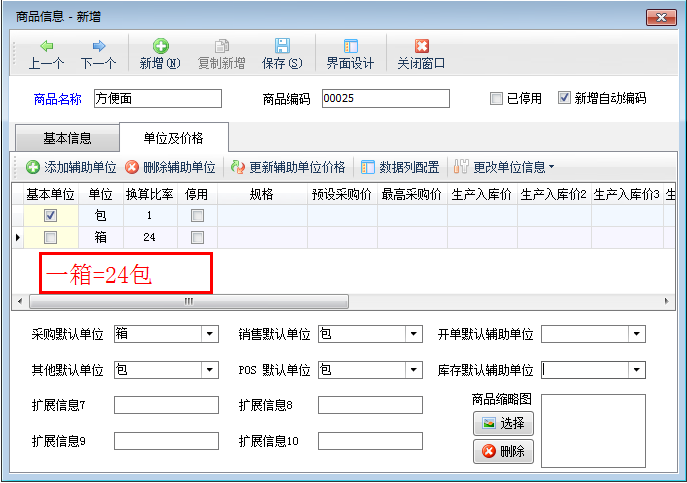
Task: Click the red 关闭窗口 icon
Action: click(x=421, y=46)
